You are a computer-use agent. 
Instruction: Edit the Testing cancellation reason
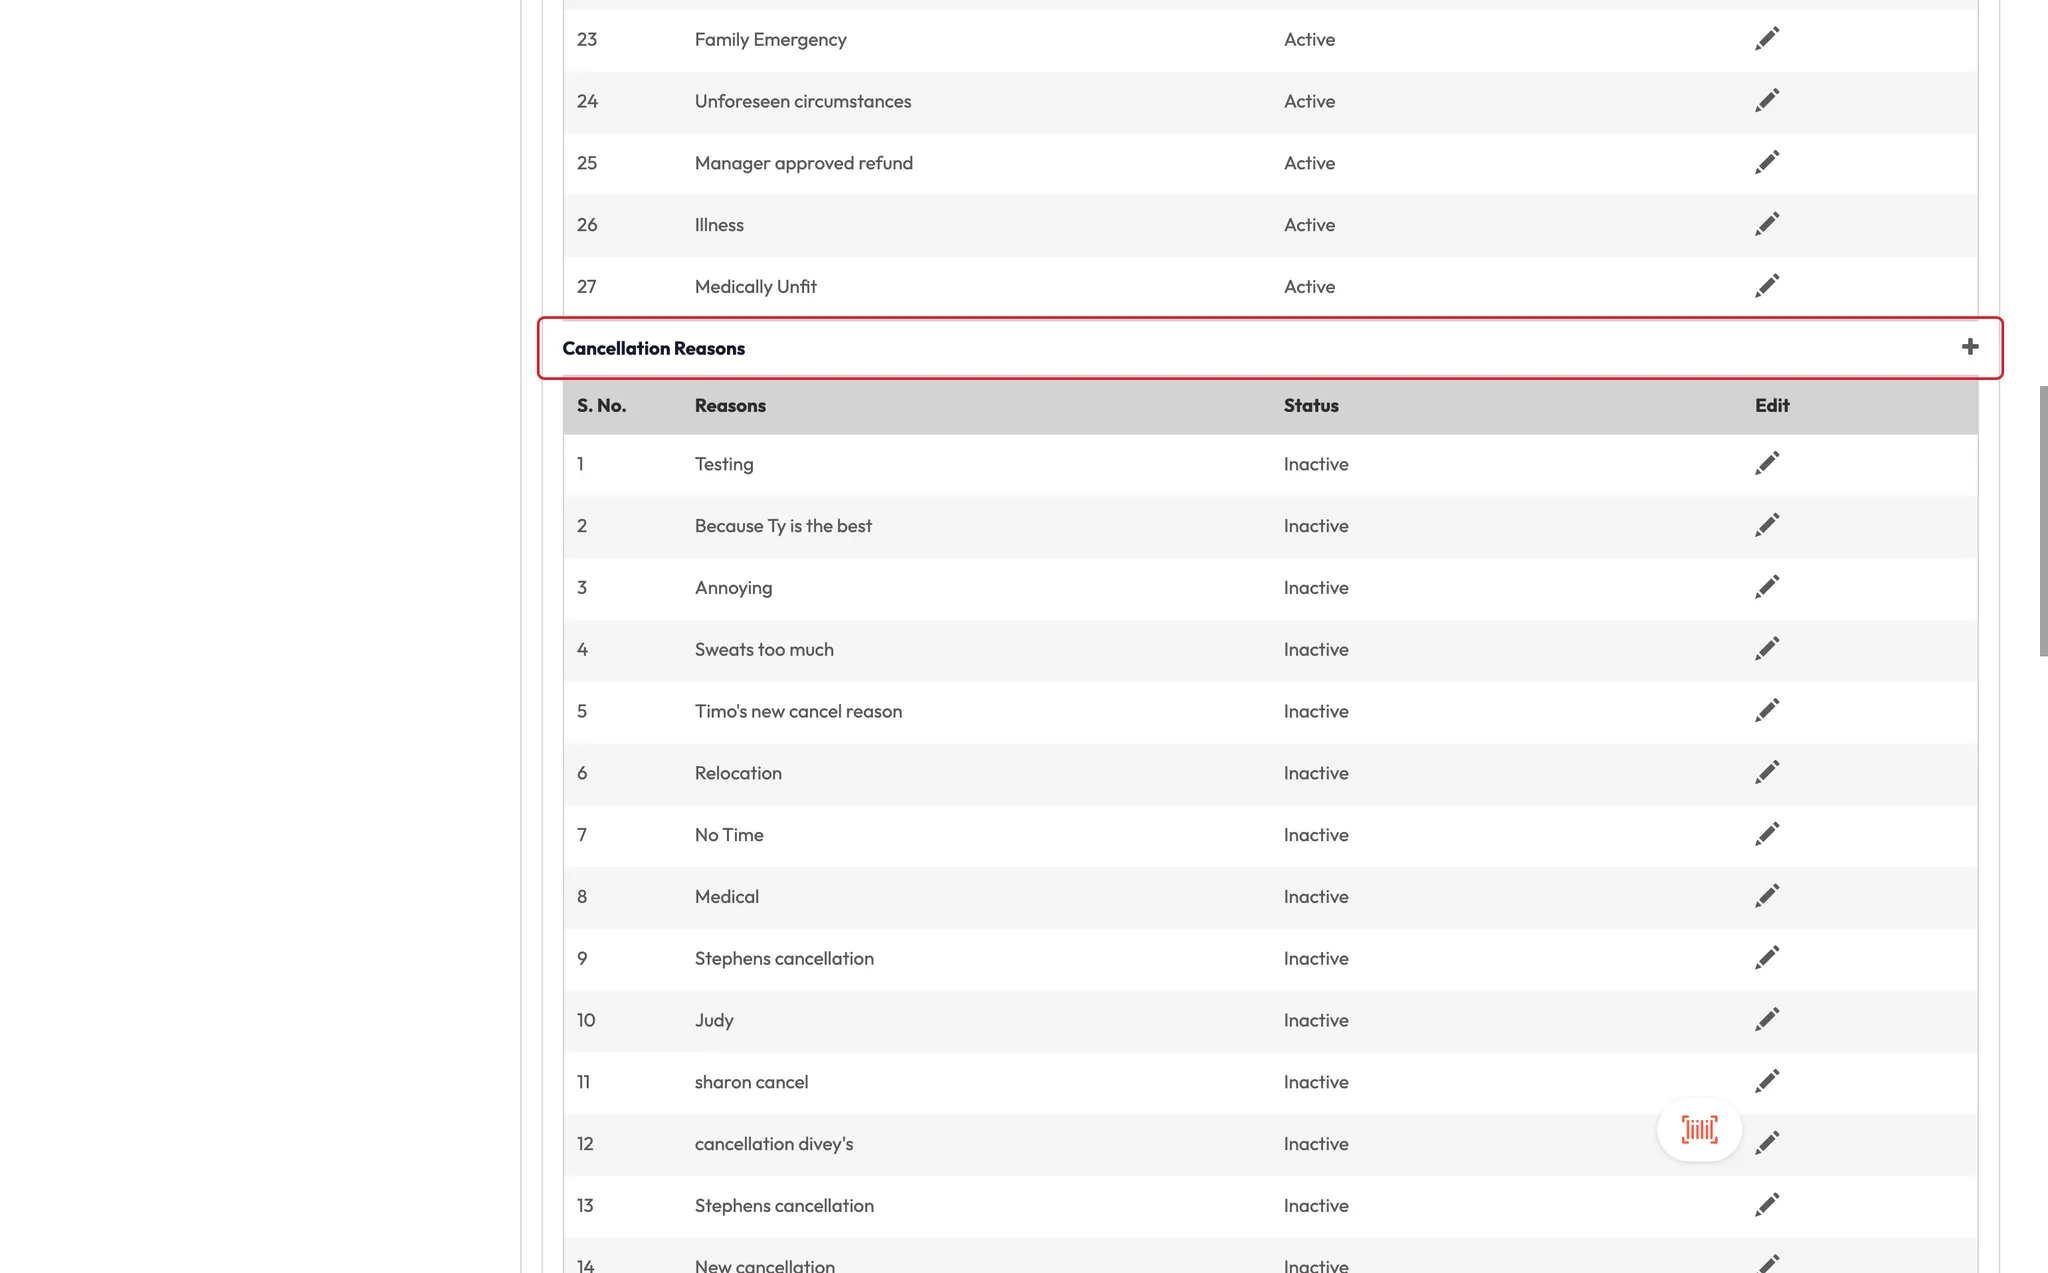1766,464
